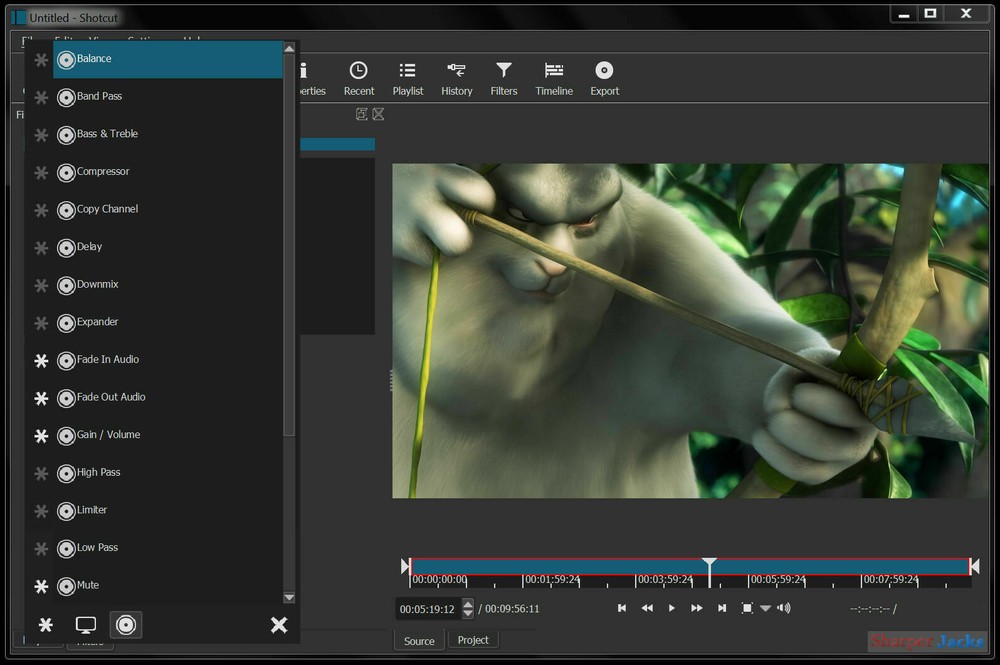Open the Export panel
The image size is (1000, 665).
[604, 78]
